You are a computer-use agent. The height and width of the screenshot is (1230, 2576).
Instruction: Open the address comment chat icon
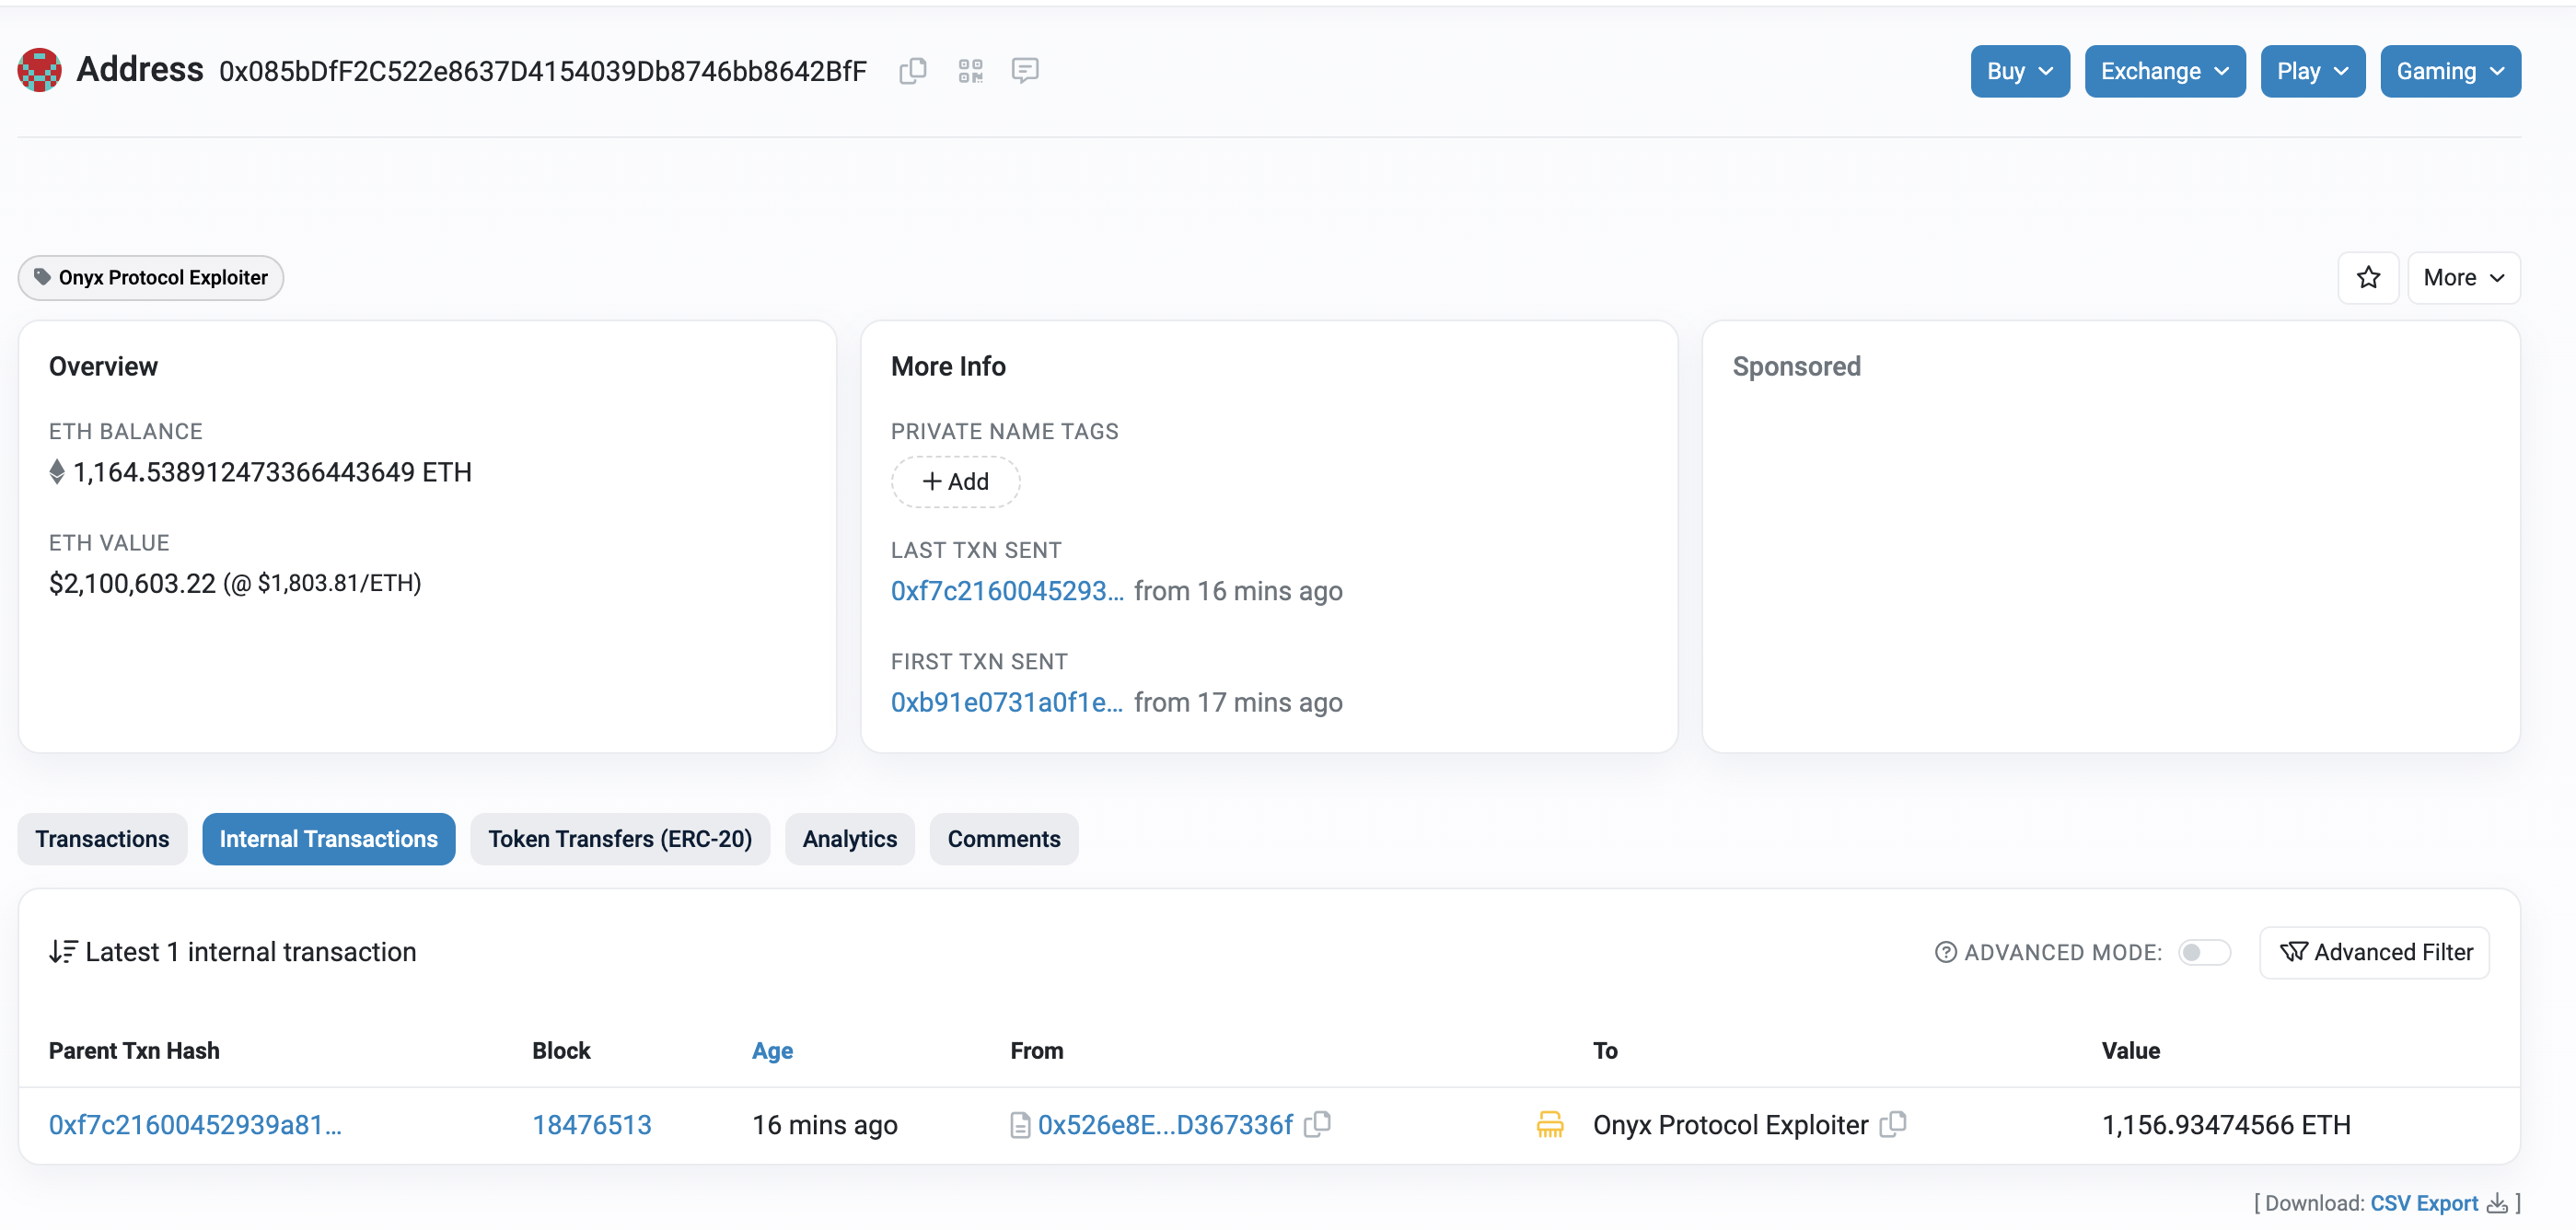coord(1024,71)
